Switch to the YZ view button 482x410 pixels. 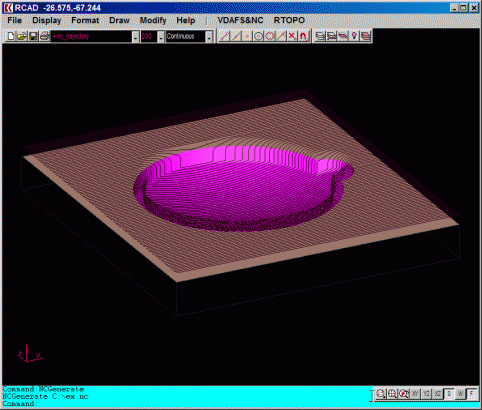[426, 394]
